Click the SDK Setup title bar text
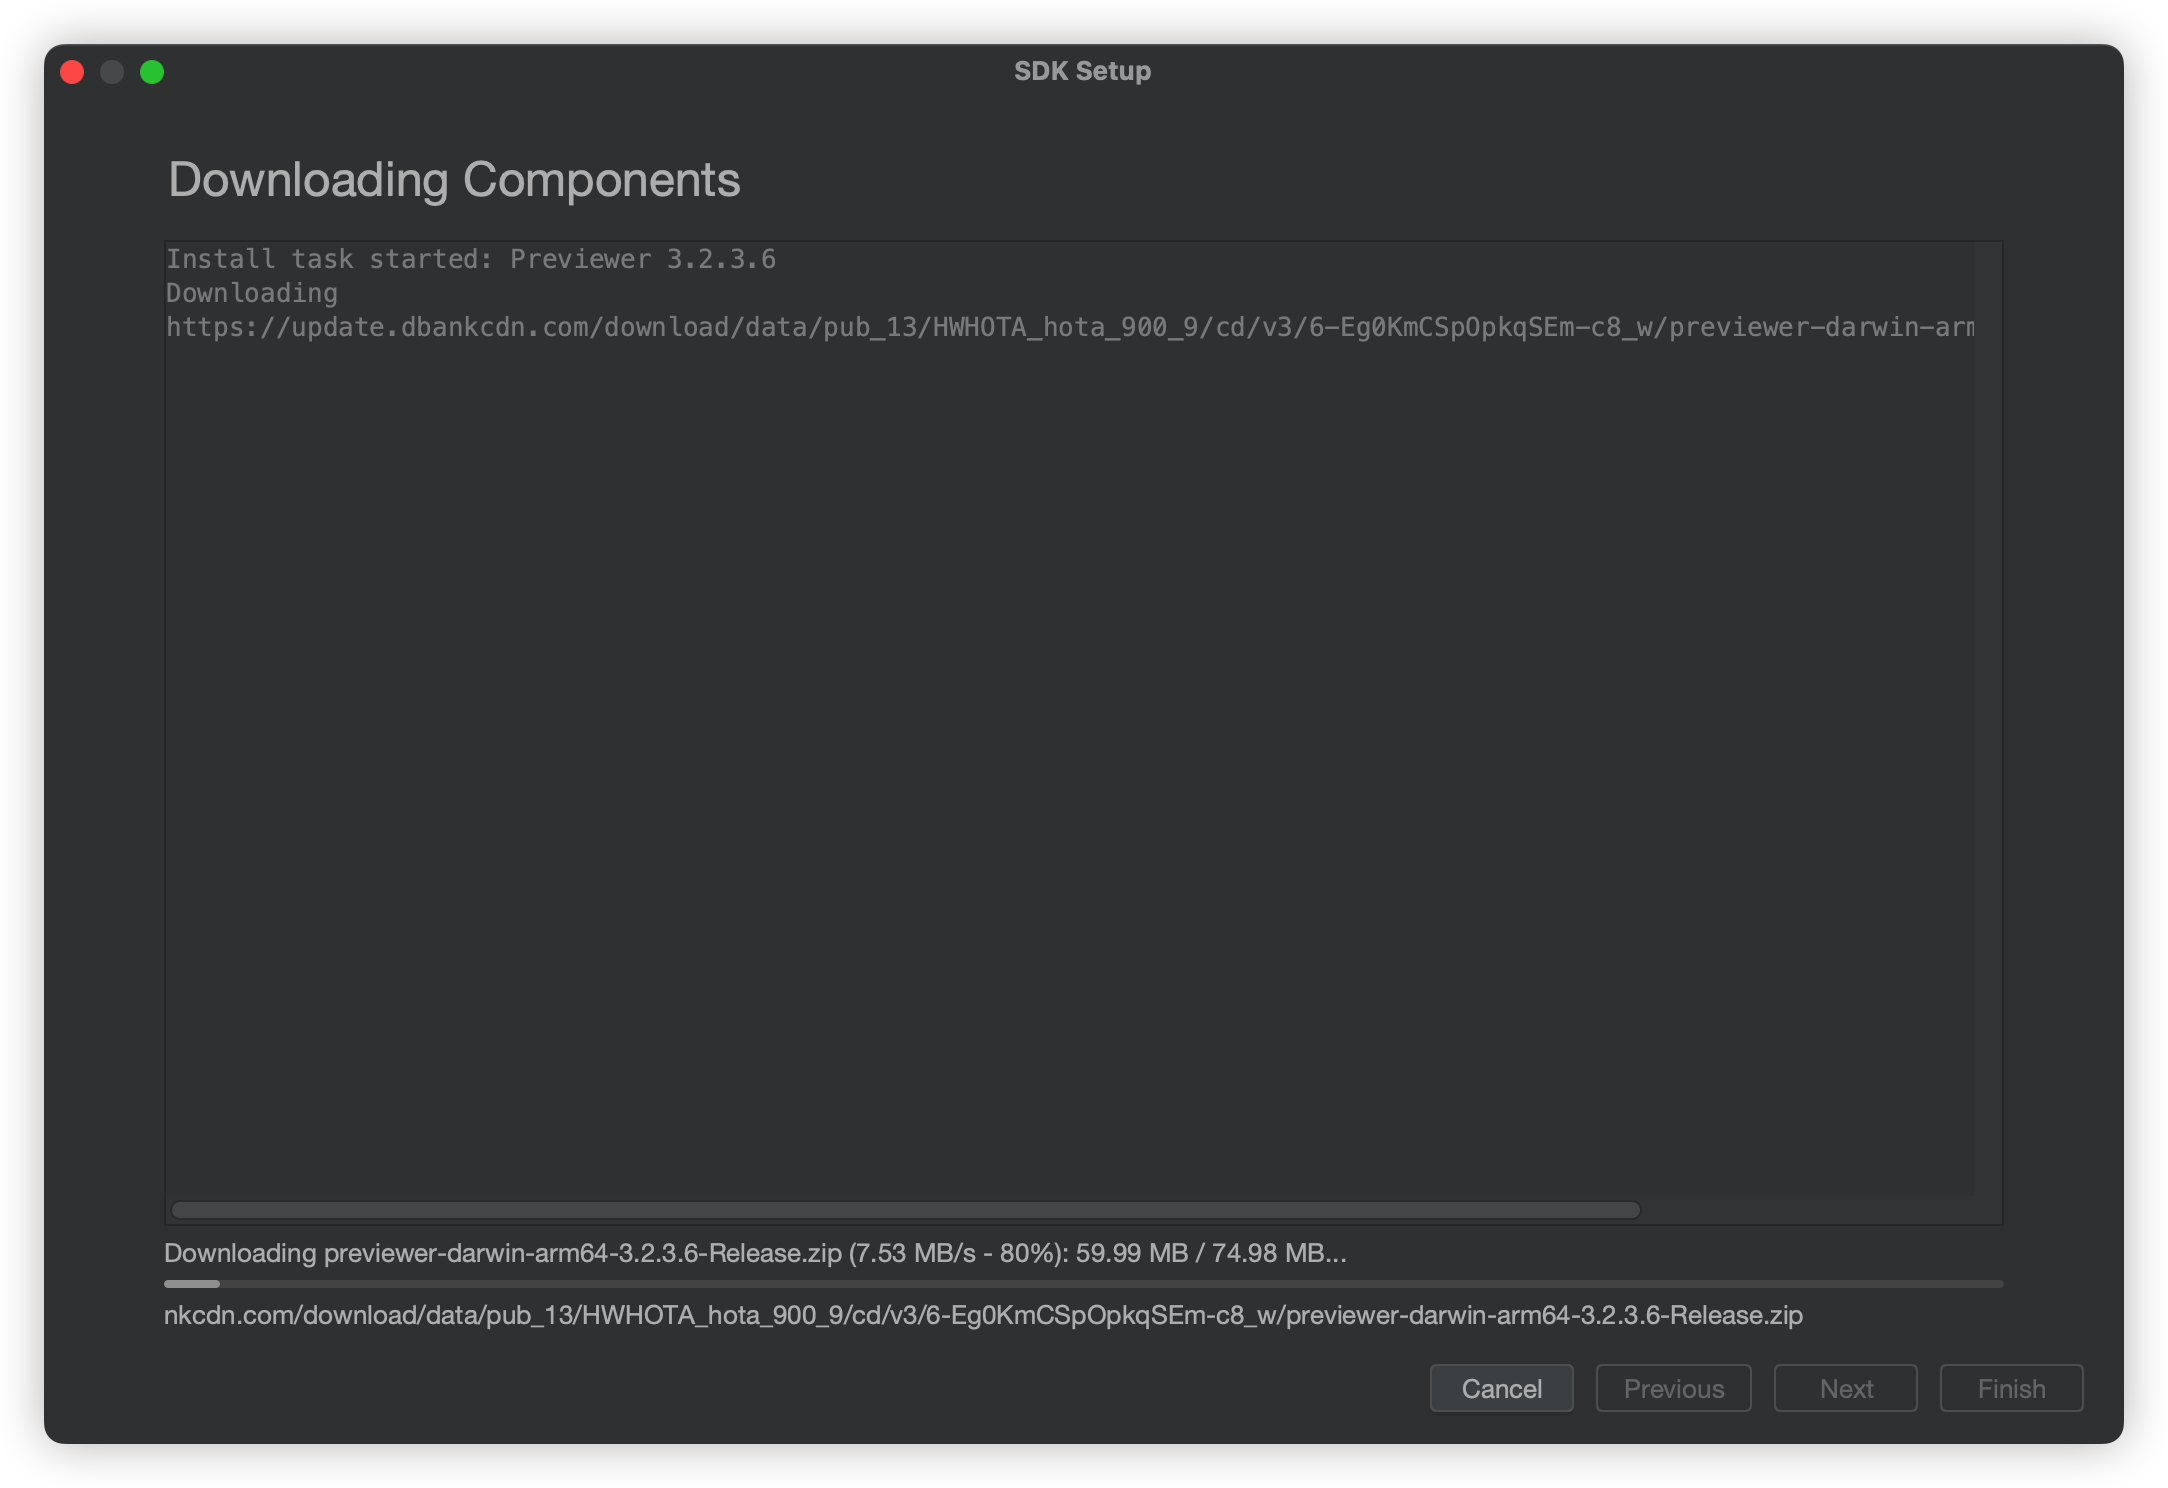The image size is (2168, 1488). point(1082,71)
